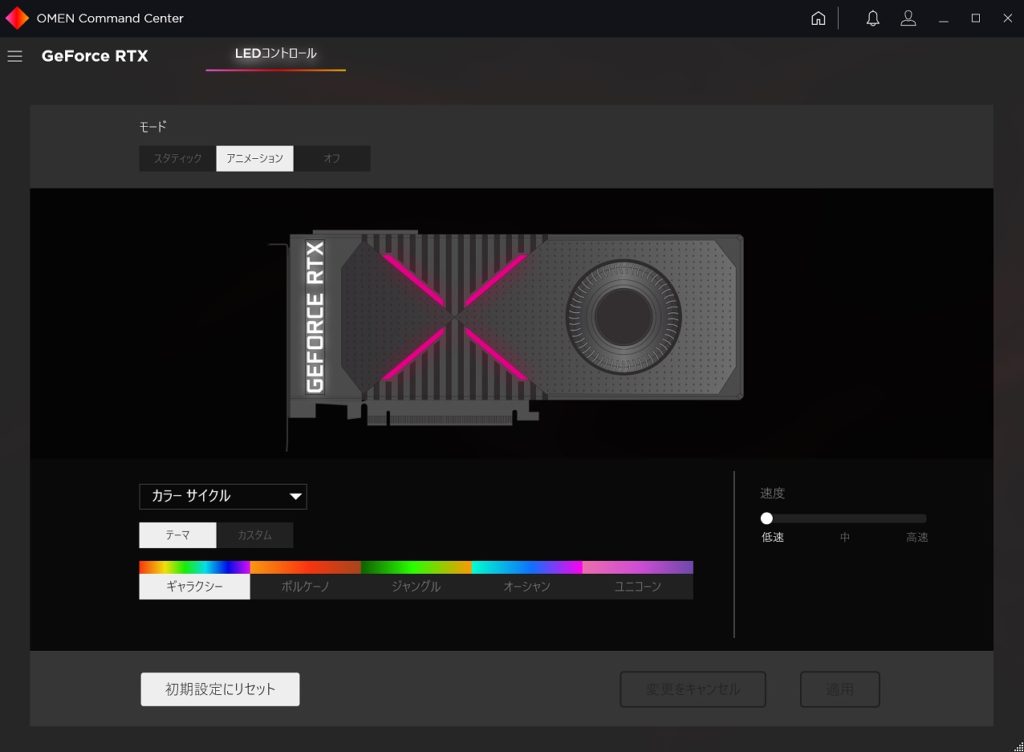The image size is (1024, 752).
Task: Choose the ボルケーノ theme
Action: tap(305, 587)
